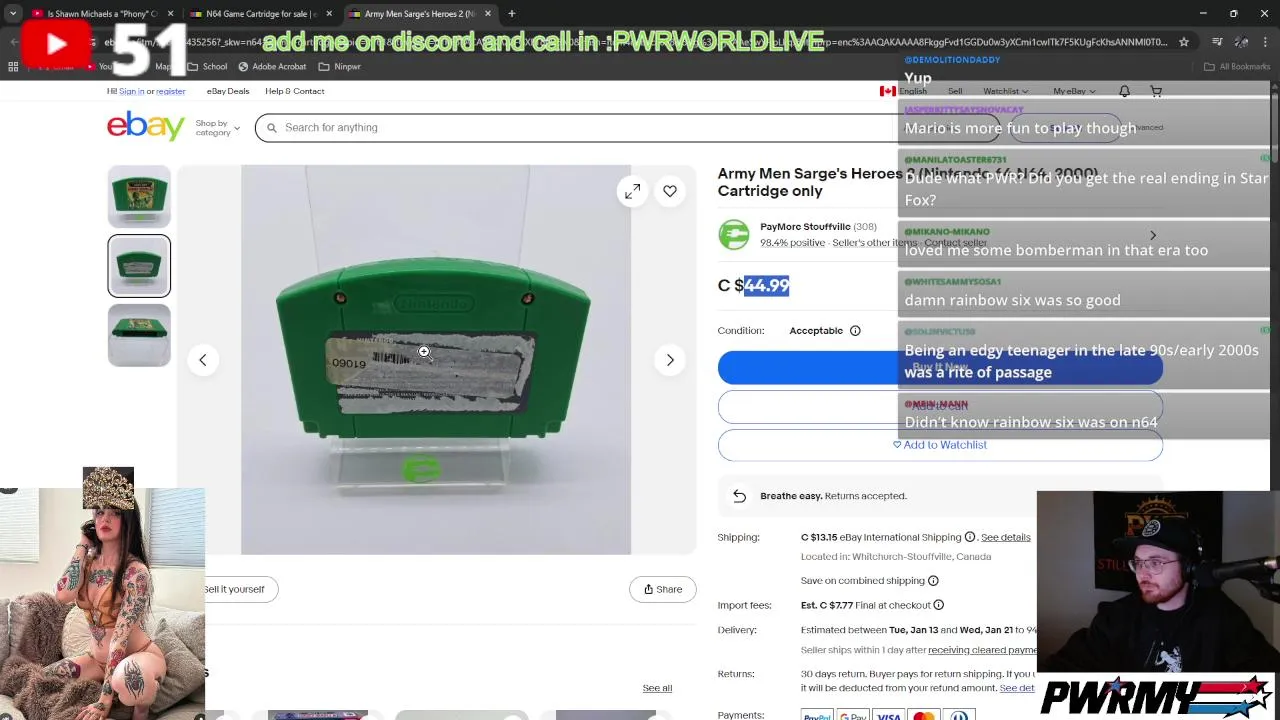This screenshot has height=720, width=1280.
Task: Click the Canada flag language selector
Action: [903, 91]
